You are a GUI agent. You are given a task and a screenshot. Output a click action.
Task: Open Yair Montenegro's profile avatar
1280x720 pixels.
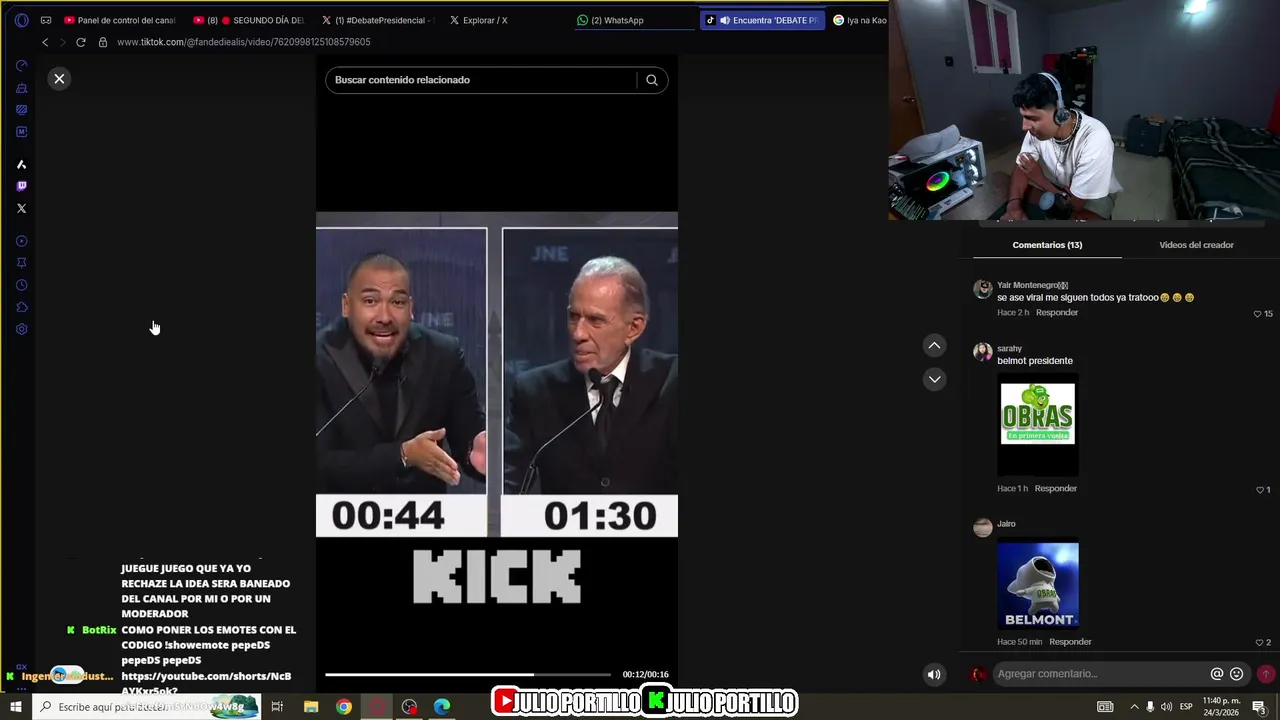click(983, 290)
